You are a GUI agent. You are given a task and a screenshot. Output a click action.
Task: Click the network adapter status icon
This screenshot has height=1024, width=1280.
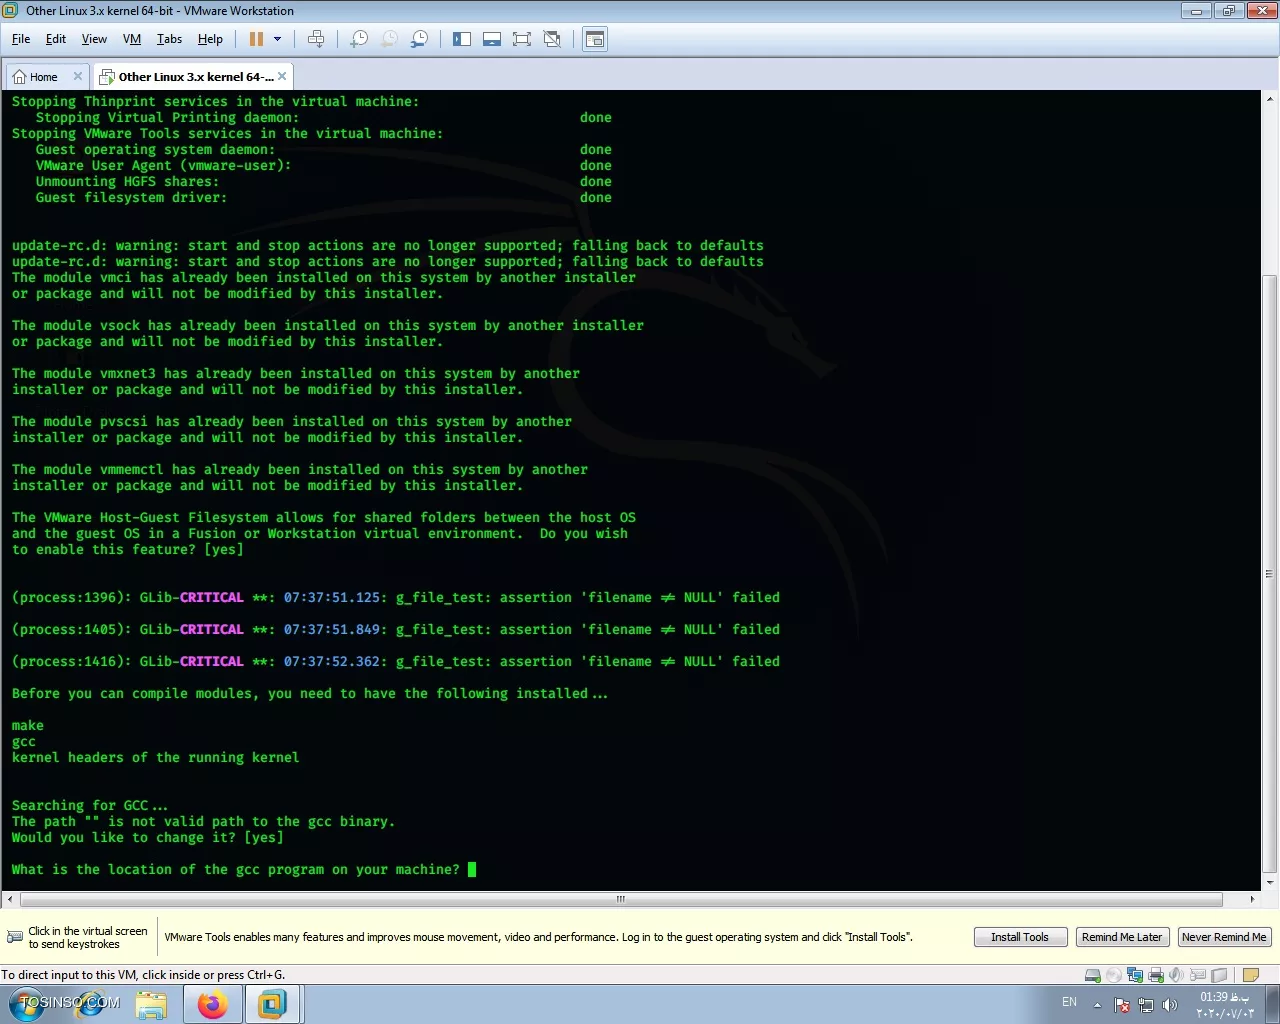click(1135, 975)
